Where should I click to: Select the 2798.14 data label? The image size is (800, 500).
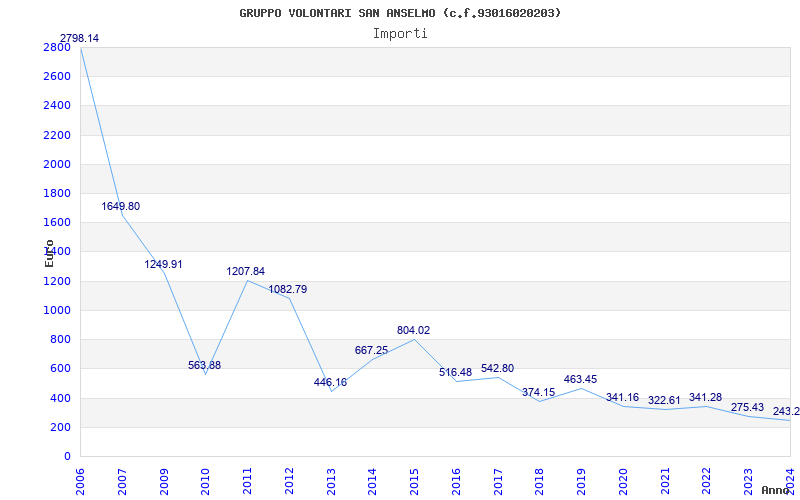80,38
